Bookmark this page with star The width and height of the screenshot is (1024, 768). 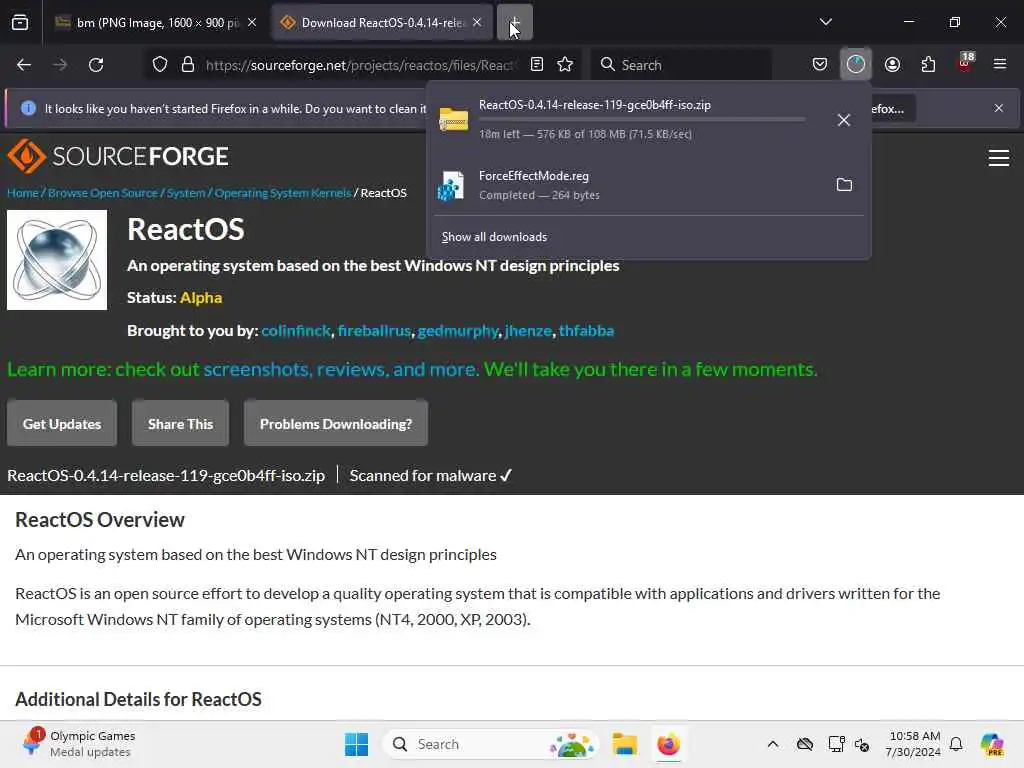click(565, 65)
